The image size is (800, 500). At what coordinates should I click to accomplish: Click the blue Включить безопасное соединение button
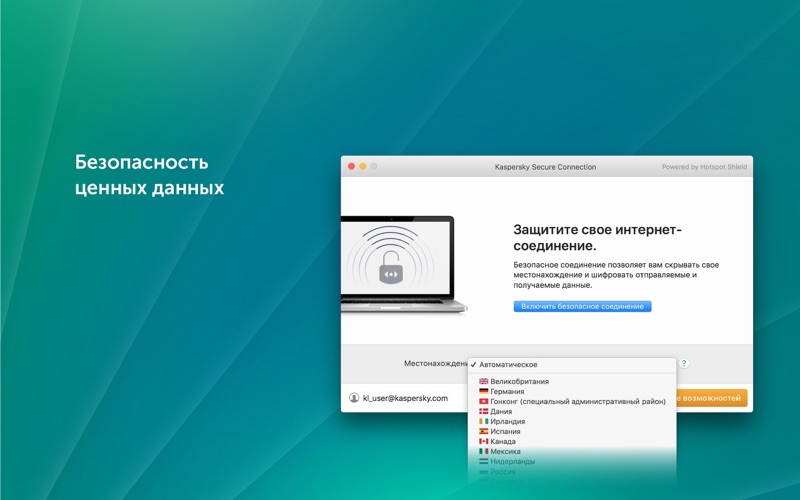pos(582,306)
